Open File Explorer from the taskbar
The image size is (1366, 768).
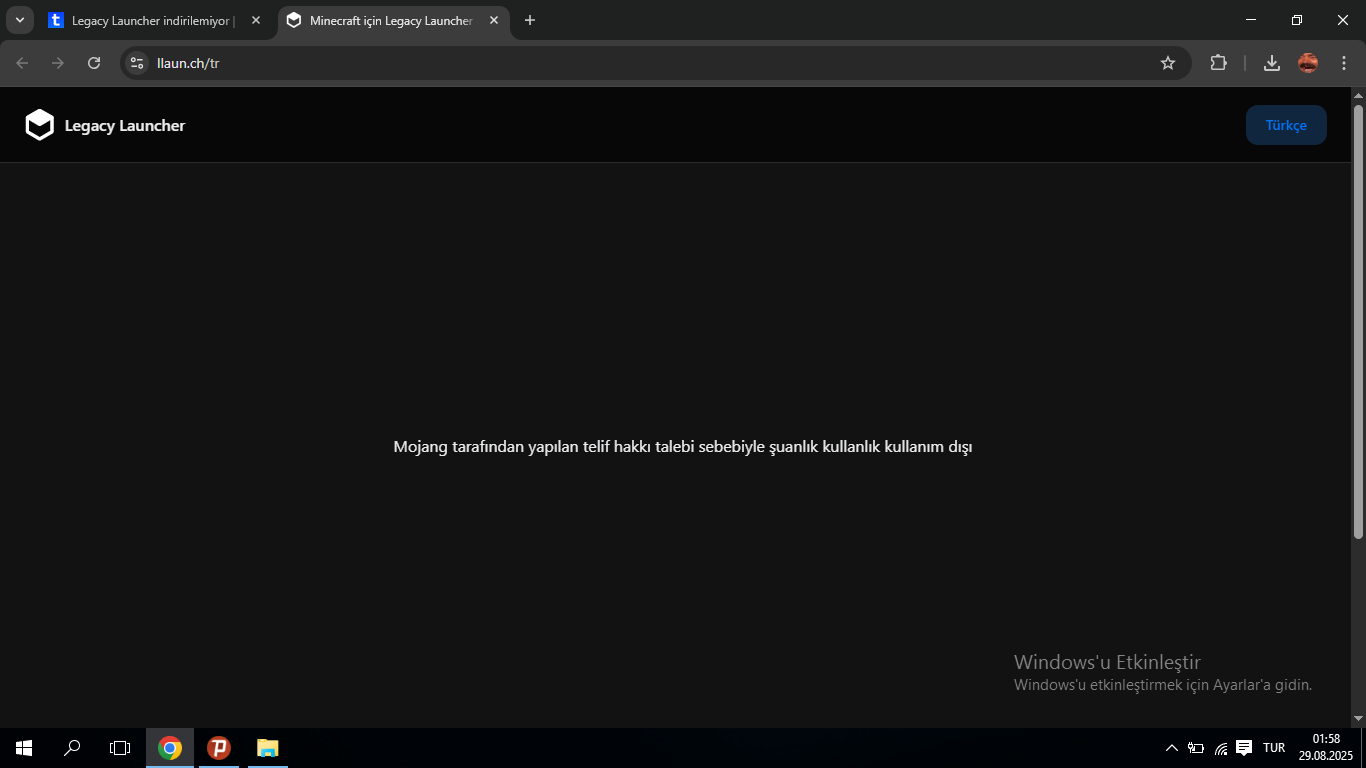[x=267, y=748]
